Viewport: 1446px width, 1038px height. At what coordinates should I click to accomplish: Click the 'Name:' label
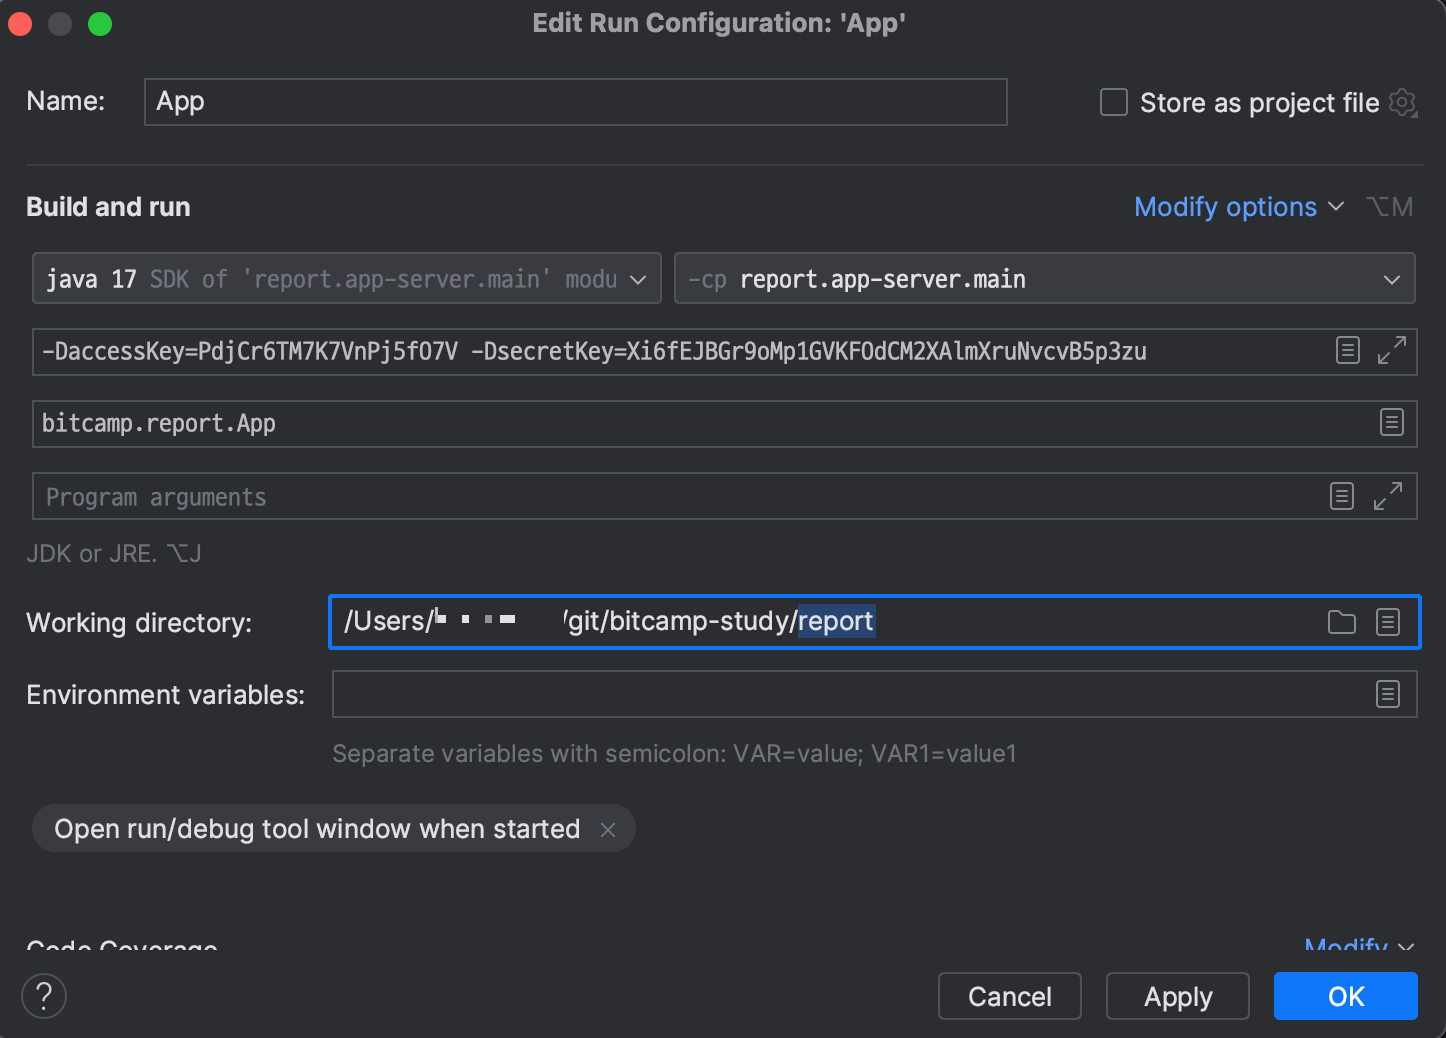(x=66, y=101)
